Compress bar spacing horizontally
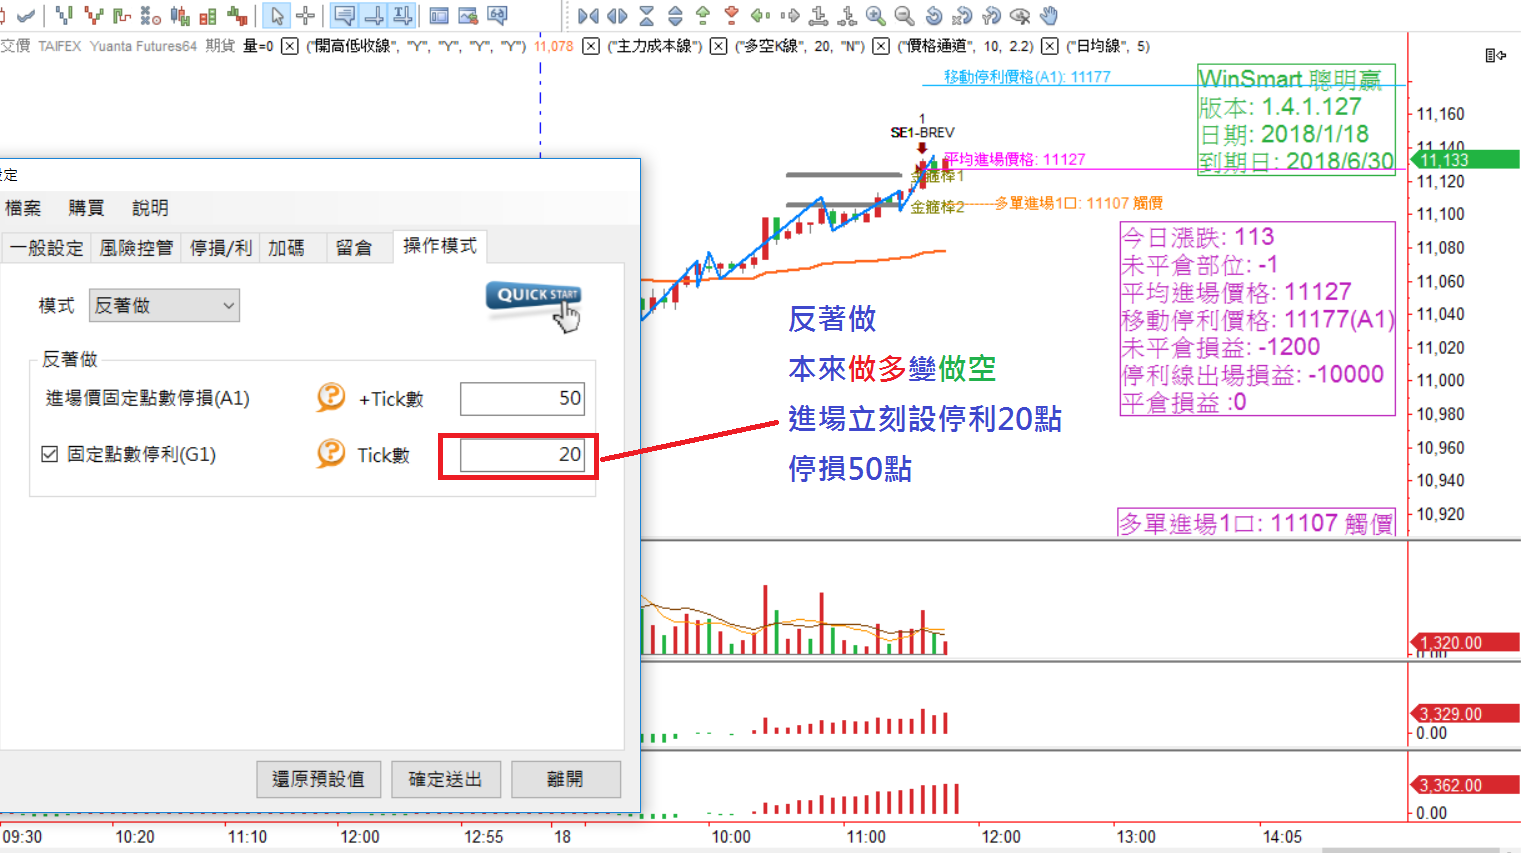Screen dimensions: 1521x853 coord(589,15)
